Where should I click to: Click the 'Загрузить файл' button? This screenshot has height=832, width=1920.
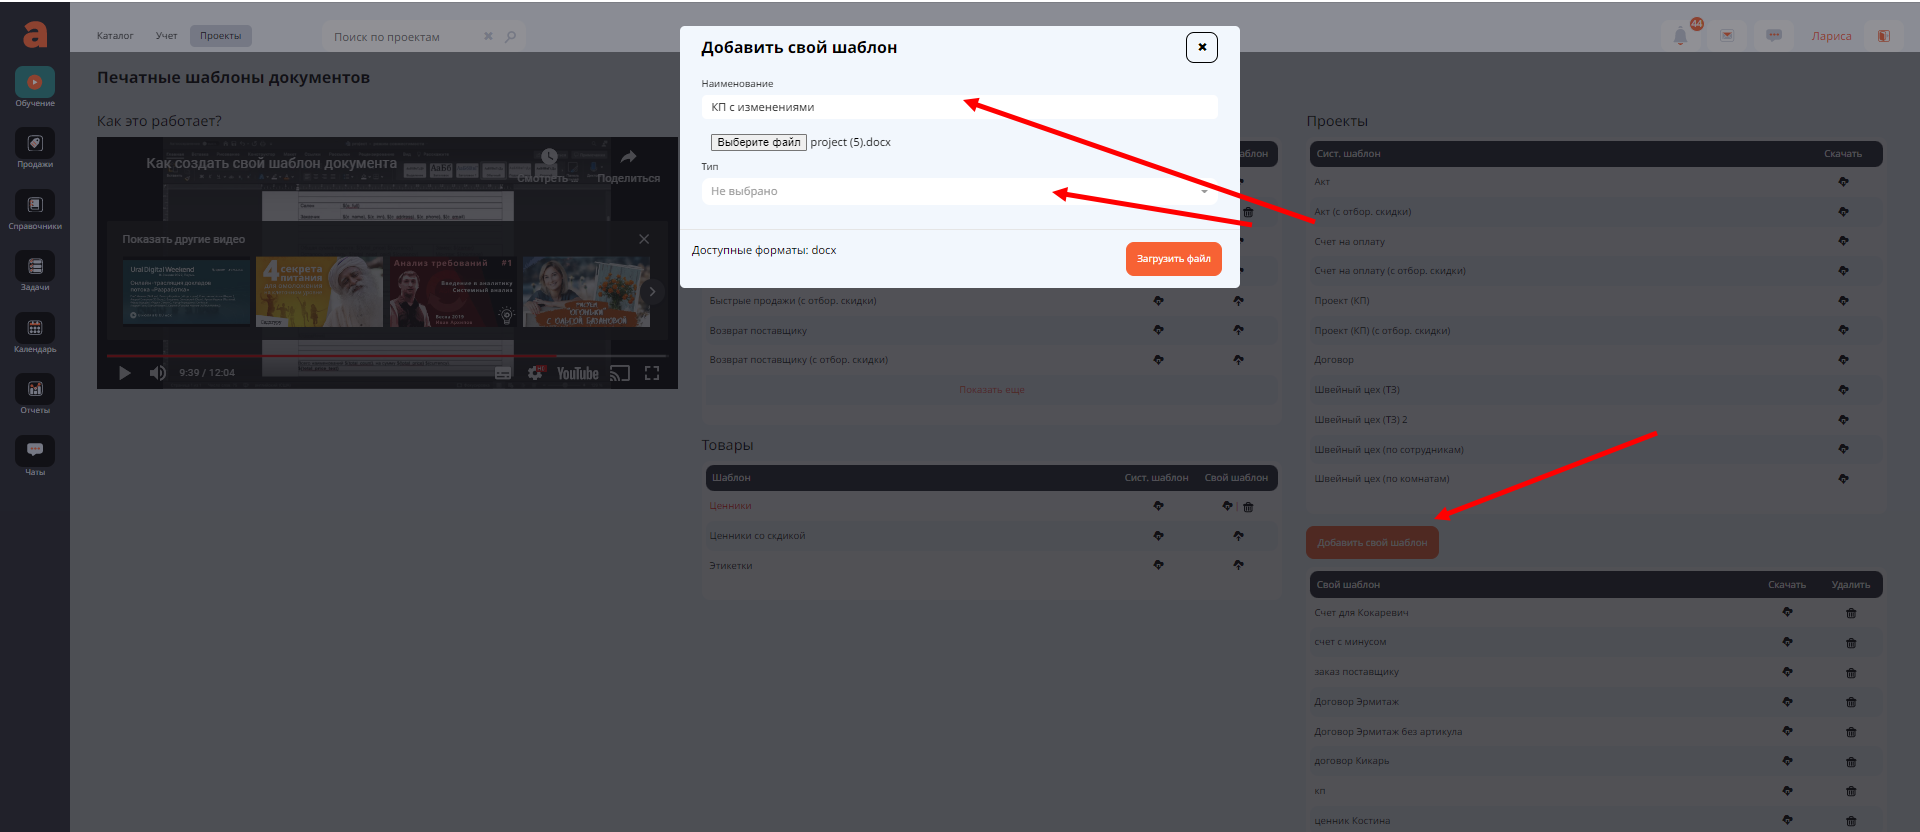click(x=1173, y=259)
